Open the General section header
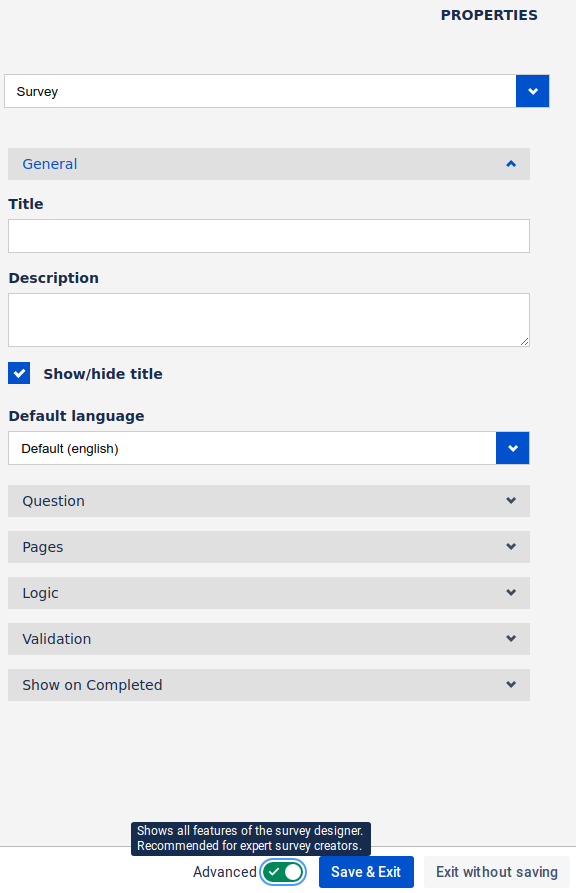 click(x=269, y=164)
